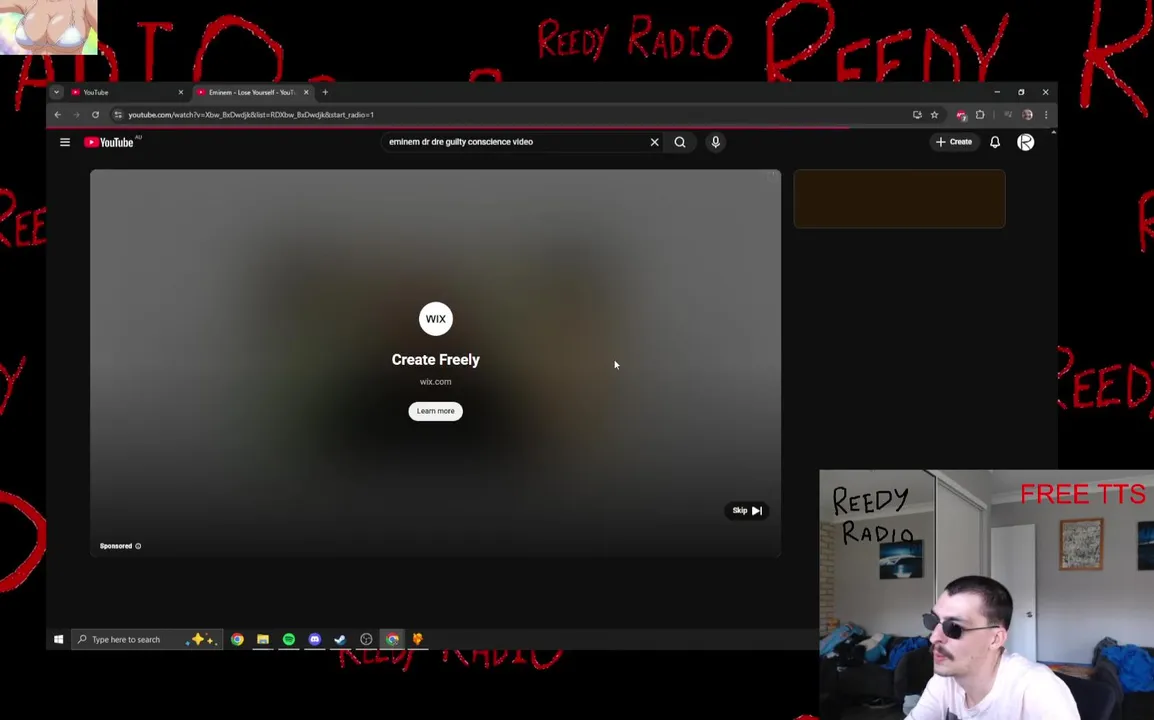Open the red extension icon in toolbar

point(961,115)
